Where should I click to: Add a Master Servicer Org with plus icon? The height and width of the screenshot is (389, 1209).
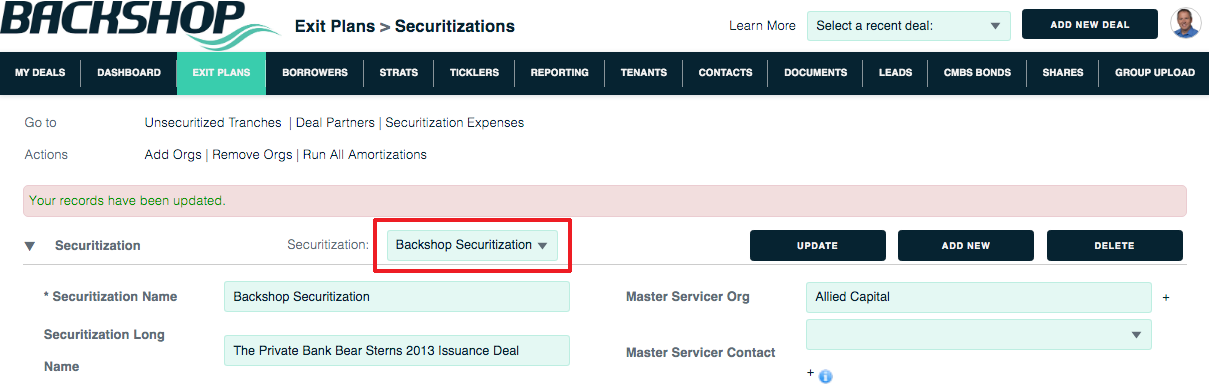click(x=1166, y=298)
